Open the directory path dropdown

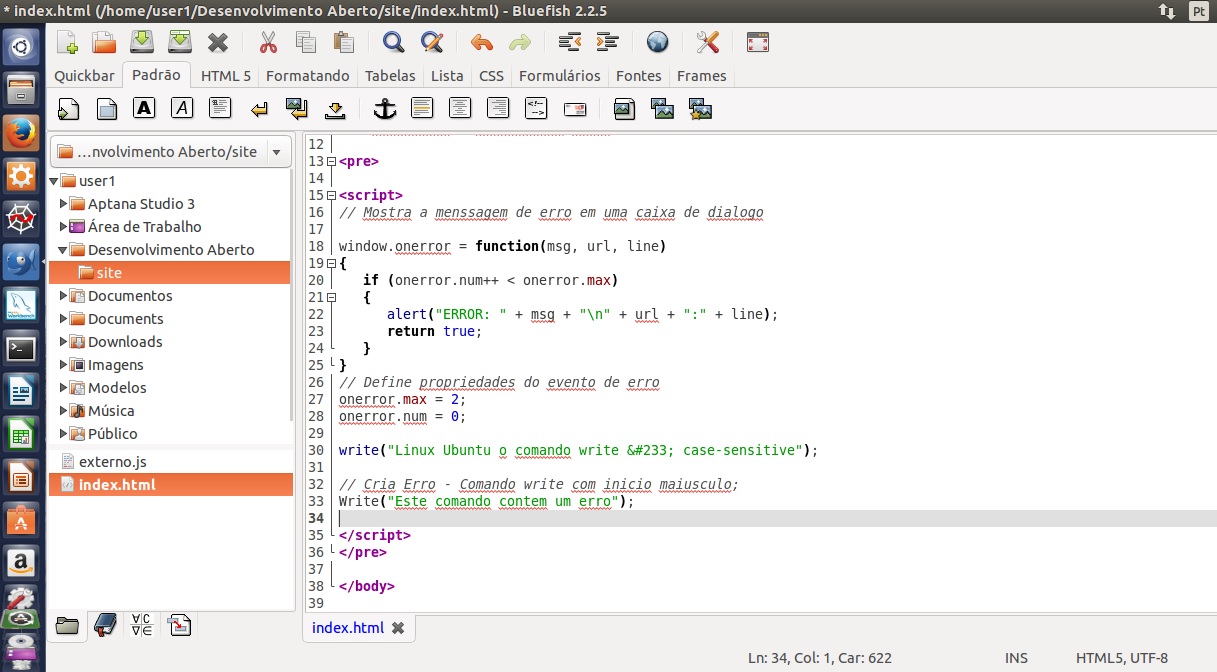[275, 152]
